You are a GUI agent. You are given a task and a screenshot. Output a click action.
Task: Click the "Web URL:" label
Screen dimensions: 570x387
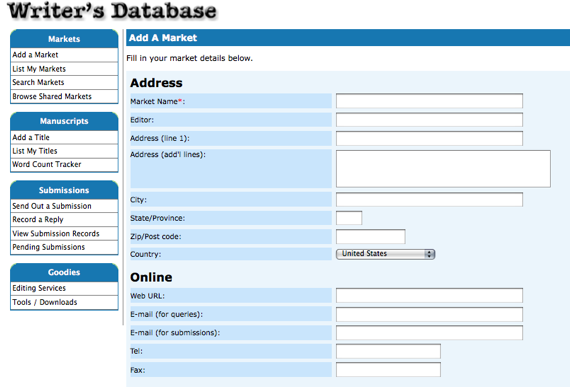[147, 296]
